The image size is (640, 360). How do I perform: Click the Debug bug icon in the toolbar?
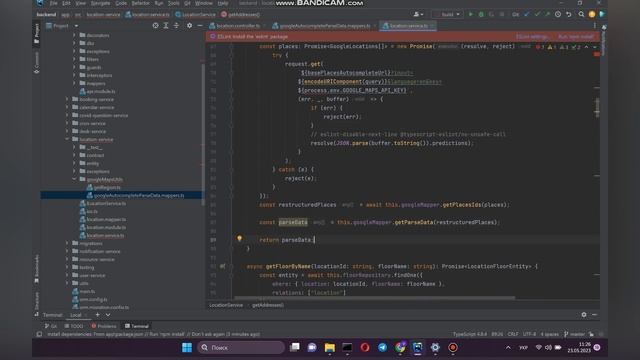click(x=481, y=14)
